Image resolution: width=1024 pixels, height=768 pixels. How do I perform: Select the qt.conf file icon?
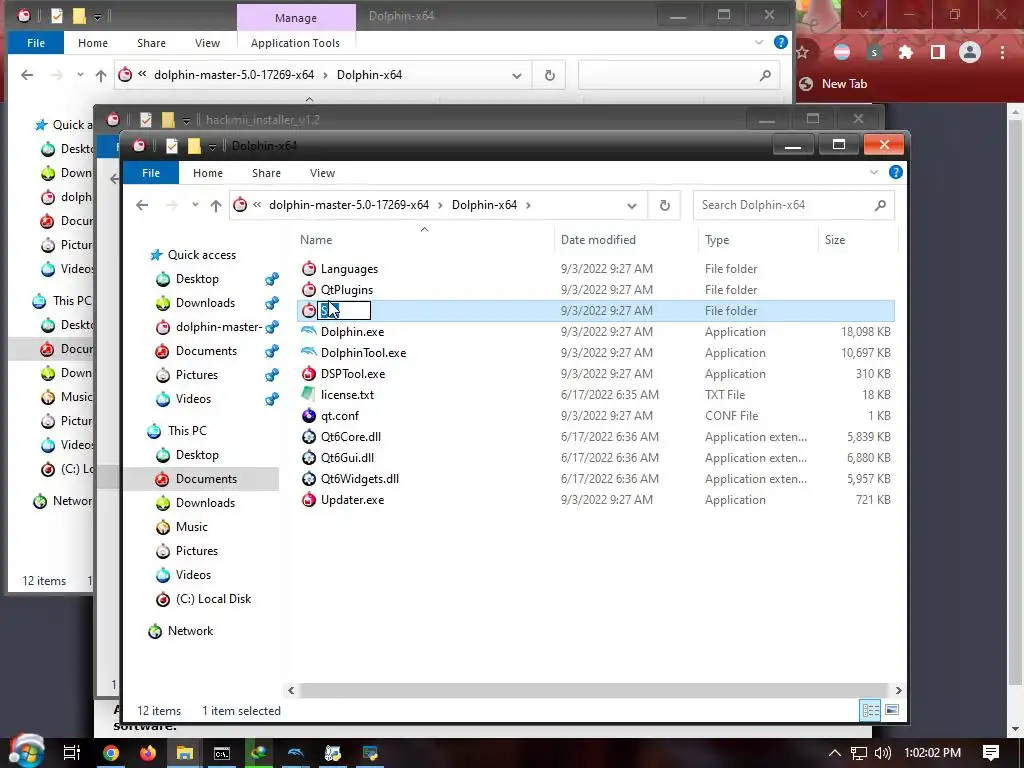click(x=309, y=415)
